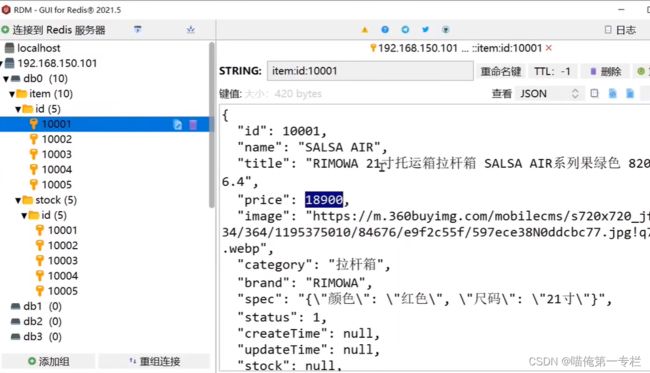Click the GitHub icon in the top toolbar

[446, 29]
